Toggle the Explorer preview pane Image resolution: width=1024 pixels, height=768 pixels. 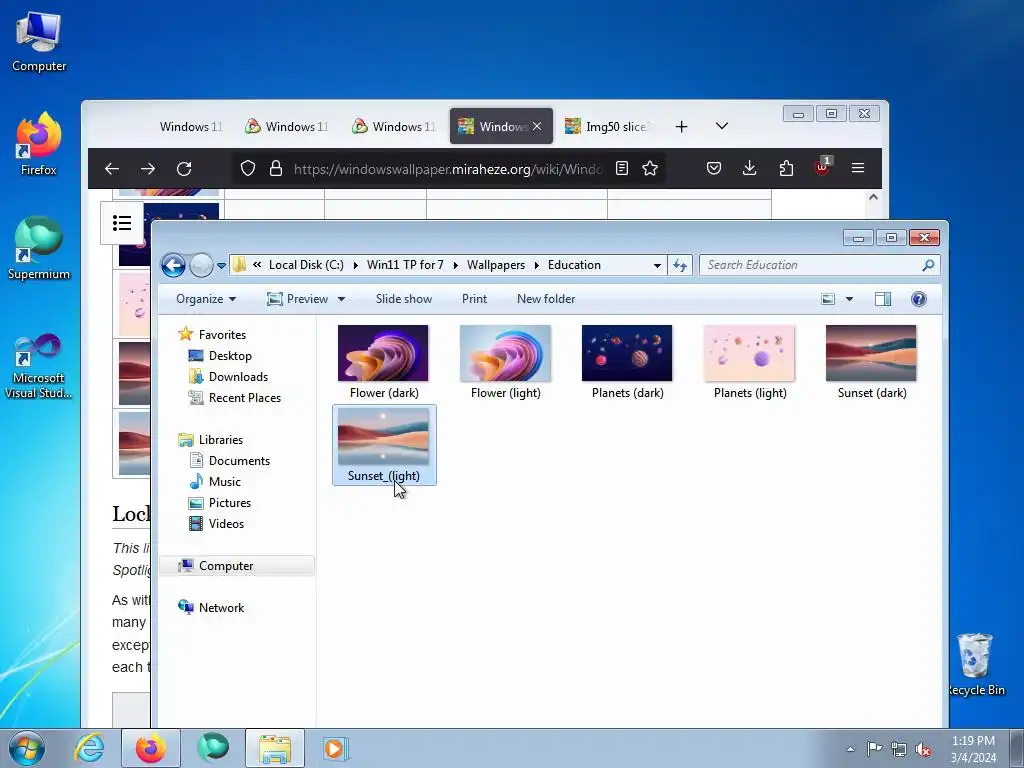883,299
